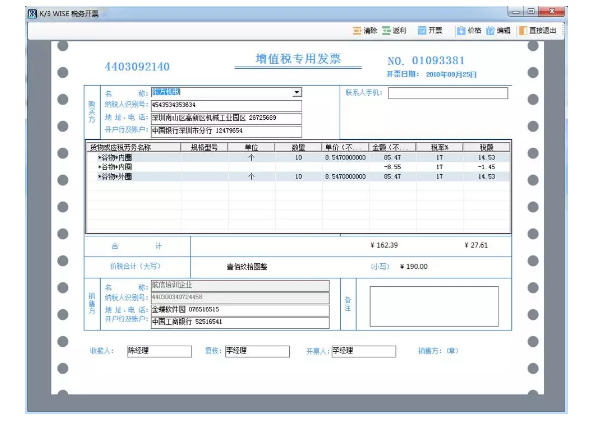
Task: Click the 数量 column header
Action: pos(298,147)
